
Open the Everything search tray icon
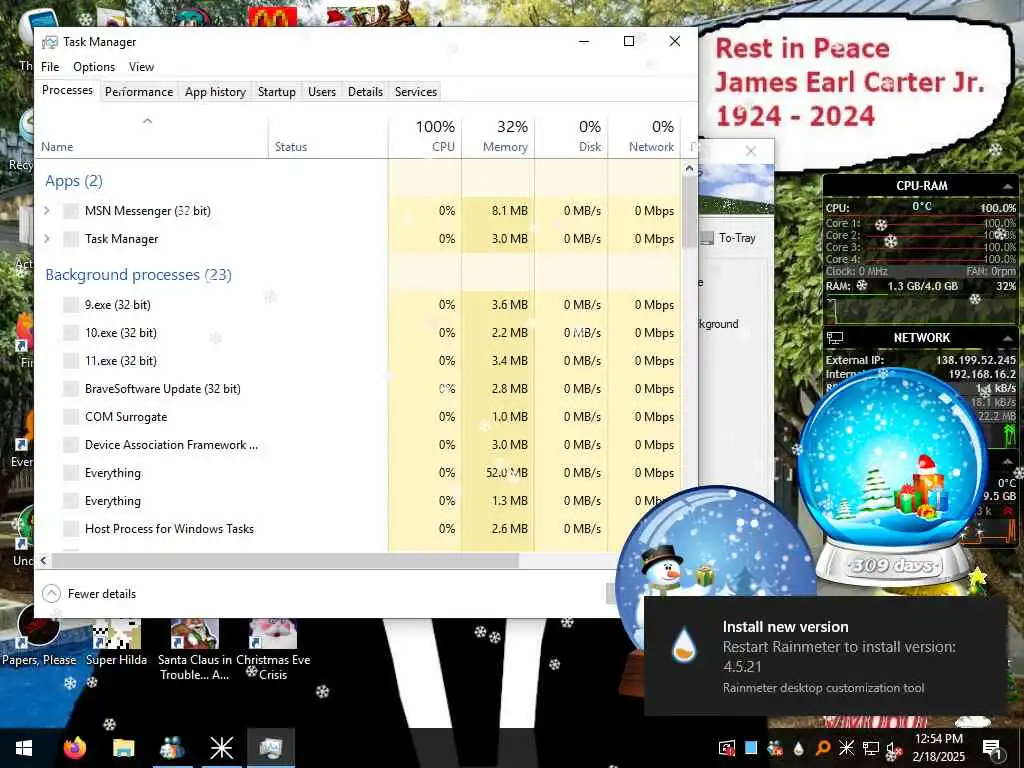click(x=823, y=748)
